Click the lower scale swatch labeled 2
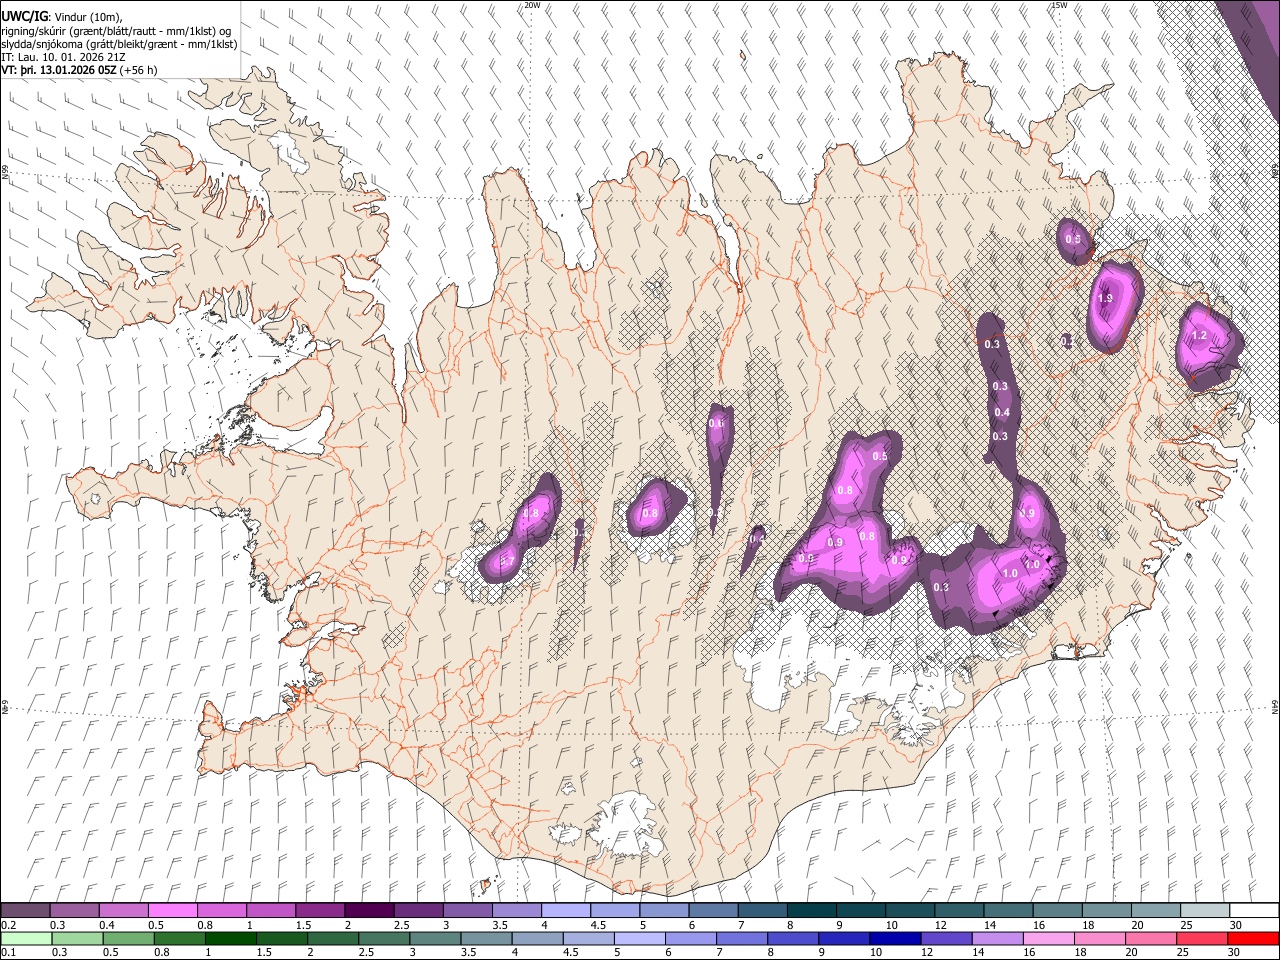The height and width of the screenshot is (960, 1280). [331, 938]
